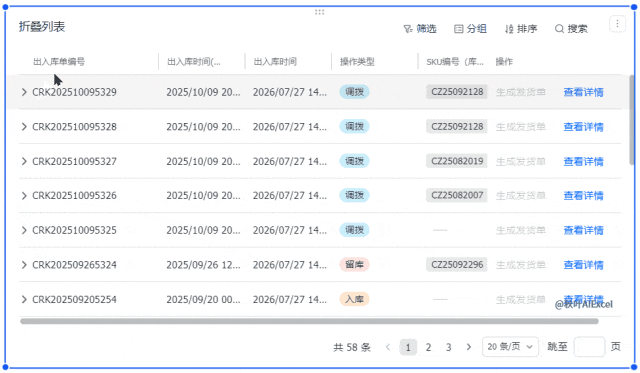The width and height of the screenshot is (640, 373).
Task: Expand row CRK202510095328
Action: point(24,127)
